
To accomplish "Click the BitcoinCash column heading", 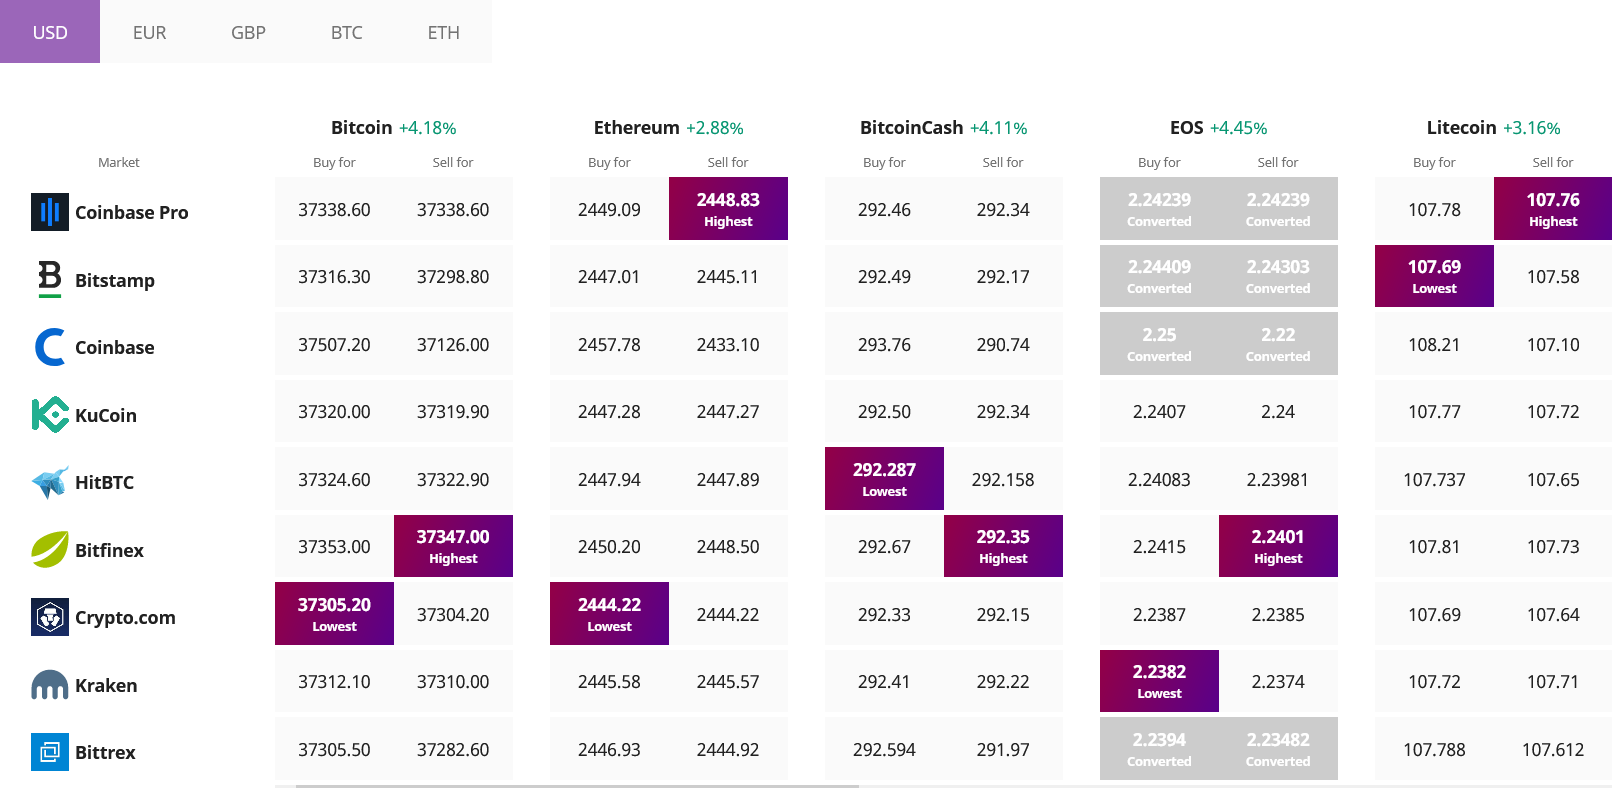I will 912,127.
